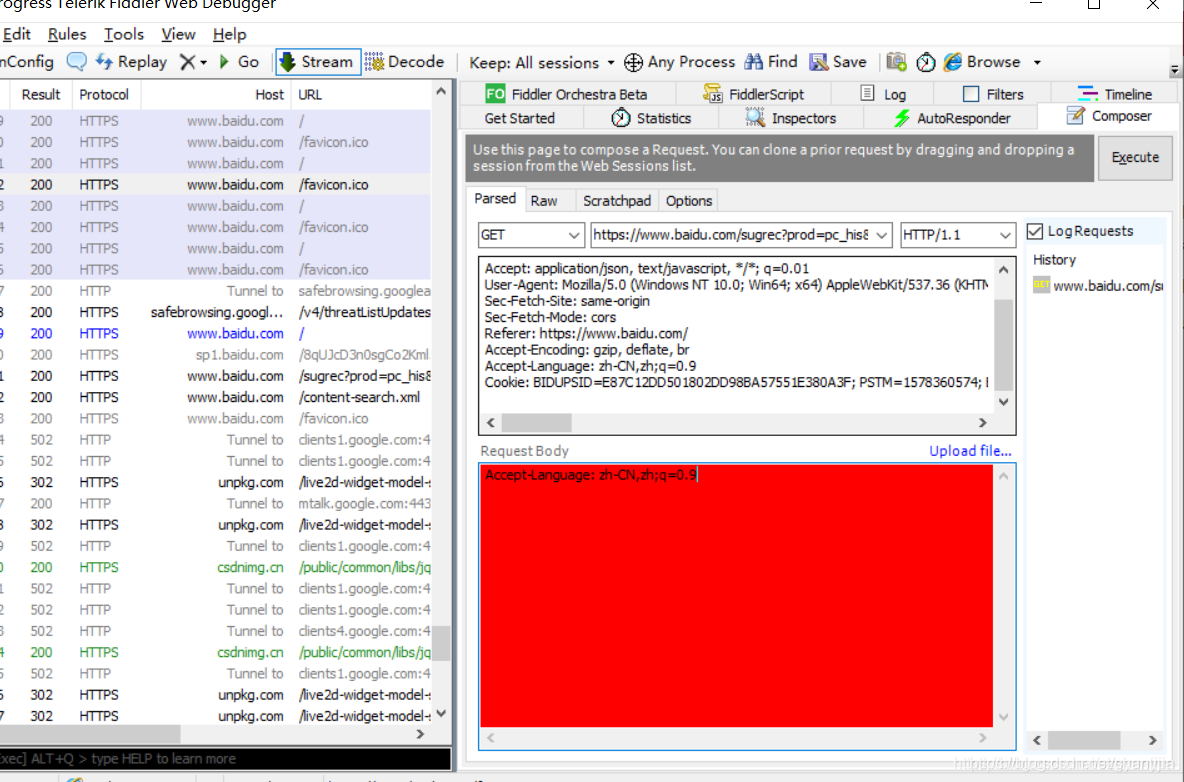The image size is (1184, 782).
Task: Open the View menu
Action: 178,34
